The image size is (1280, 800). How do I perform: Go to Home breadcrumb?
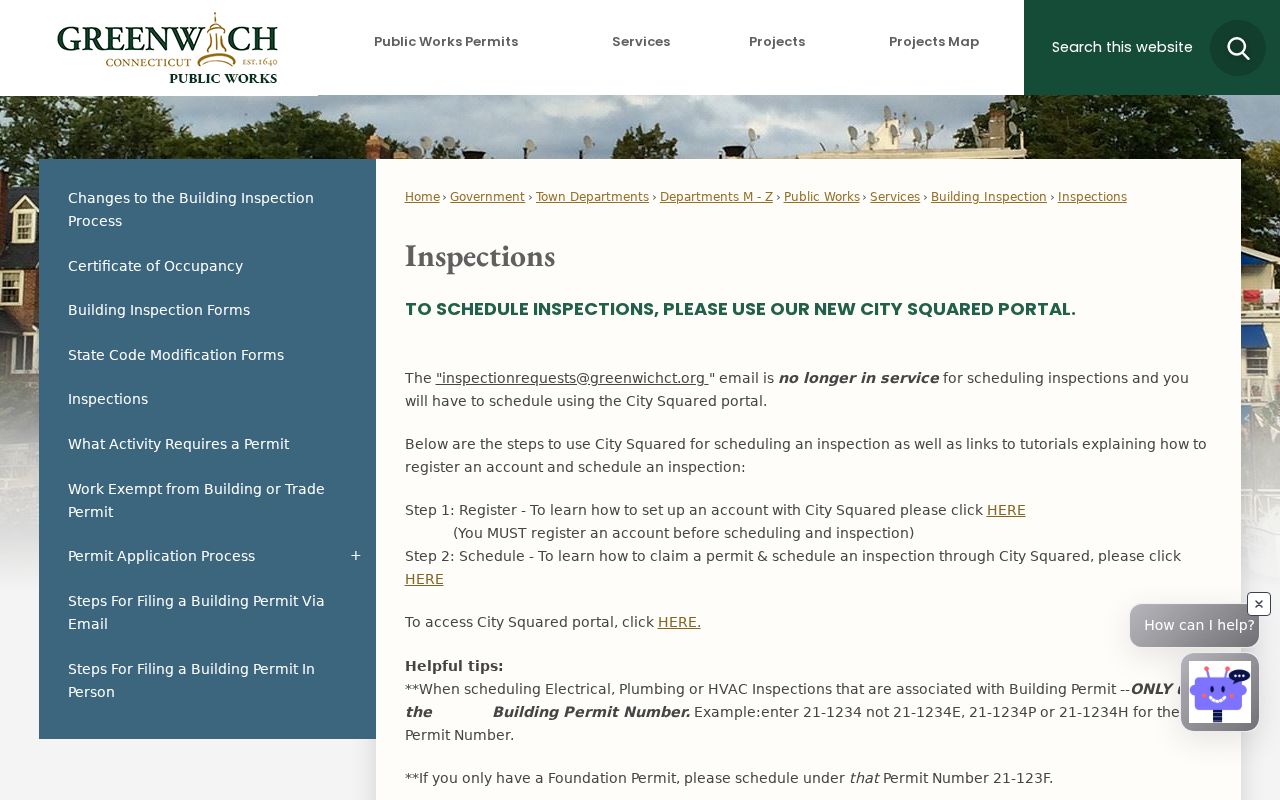(x=422, y=197)
